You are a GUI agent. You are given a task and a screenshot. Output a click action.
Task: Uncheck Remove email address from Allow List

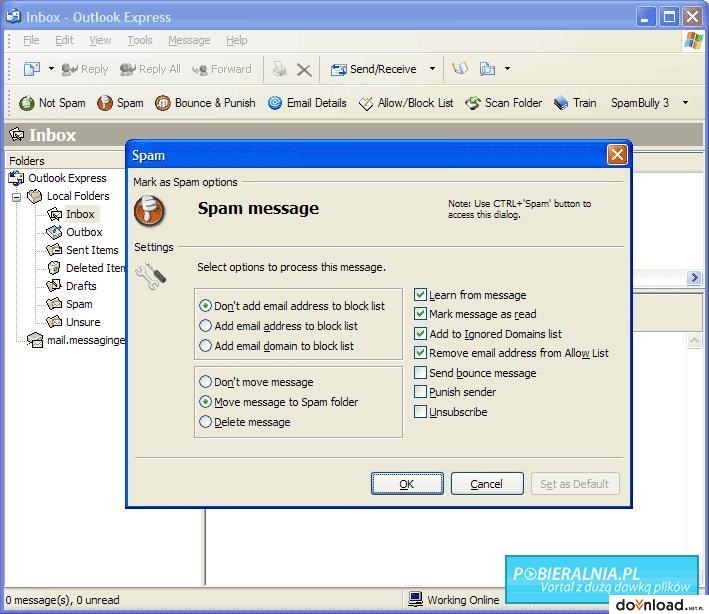point(420,353)
